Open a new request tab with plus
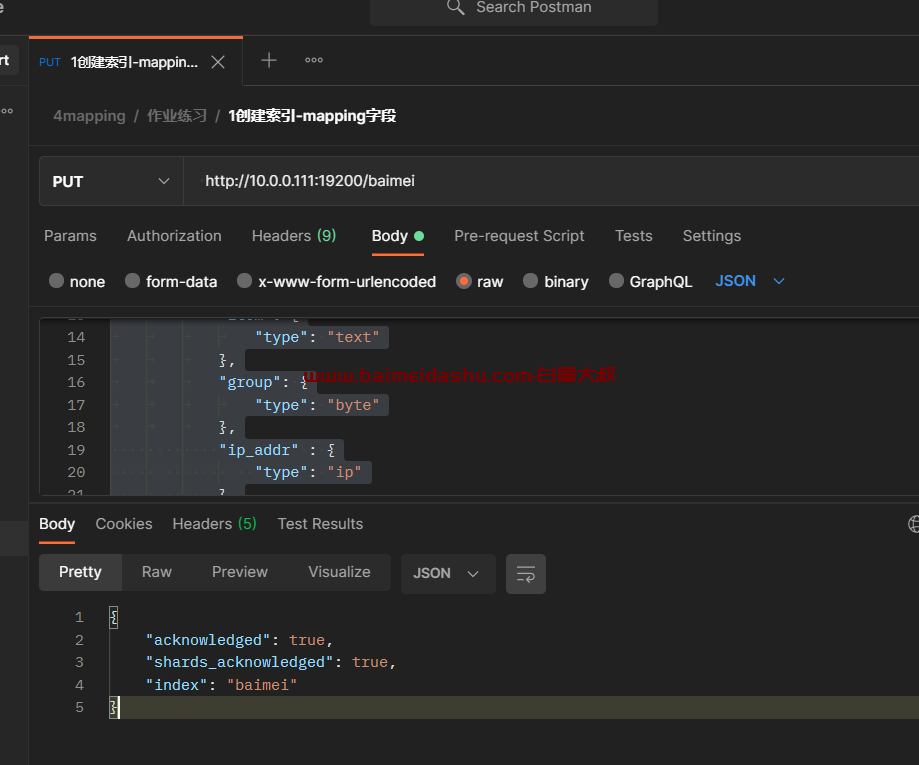Image resolution: width=919 pixels, height=765 pixels. click(269, 60)
